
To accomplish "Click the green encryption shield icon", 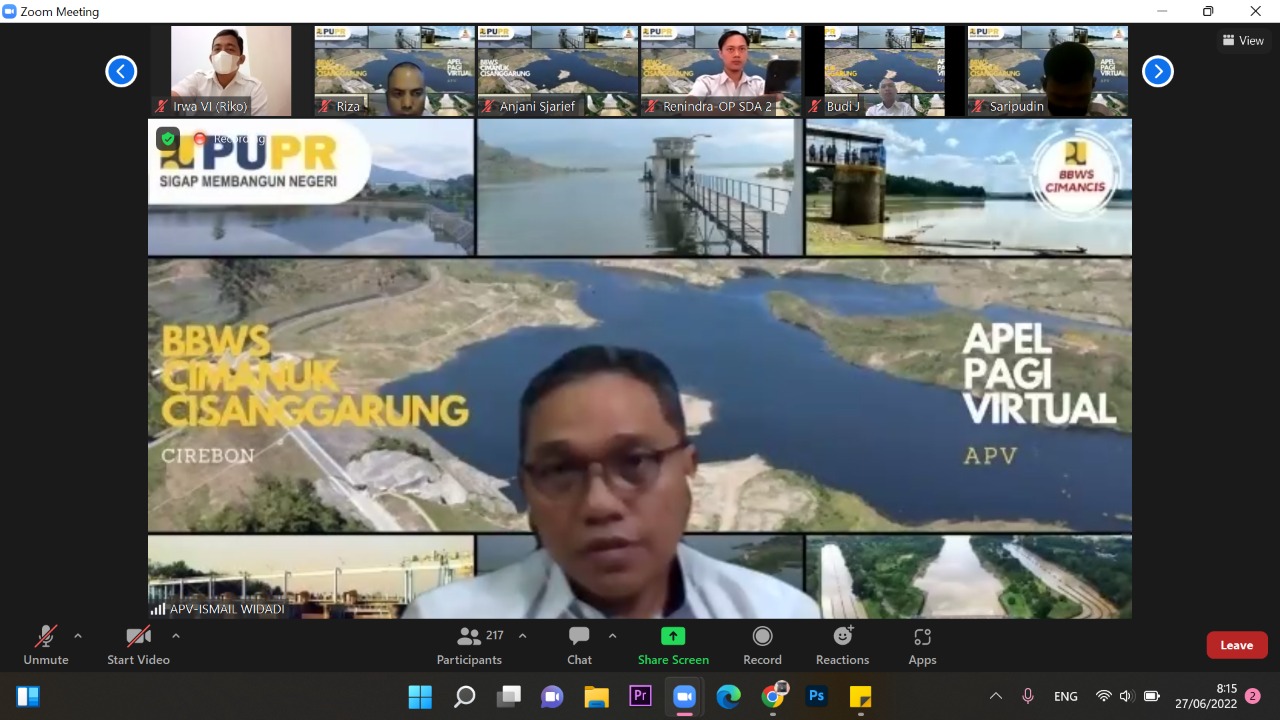I will [167, 139].
